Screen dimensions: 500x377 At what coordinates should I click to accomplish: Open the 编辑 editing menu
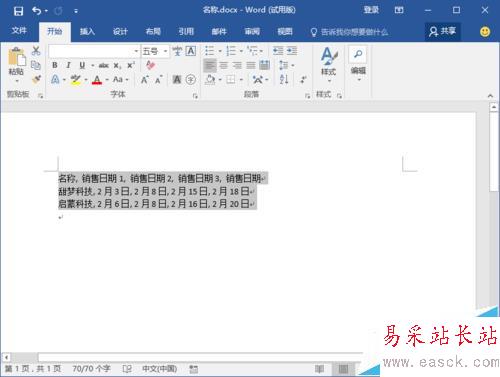point(358,64)
